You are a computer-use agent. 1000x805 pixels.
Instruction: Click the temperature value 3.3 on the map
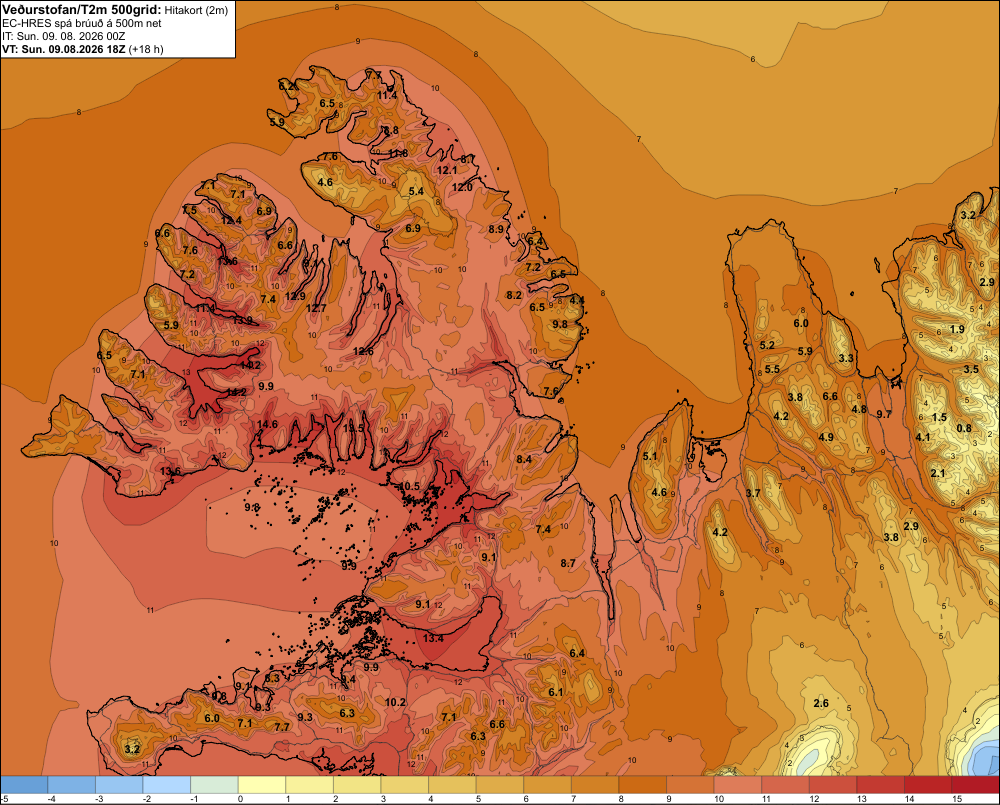pyautogui.click(x=846, y=358)
